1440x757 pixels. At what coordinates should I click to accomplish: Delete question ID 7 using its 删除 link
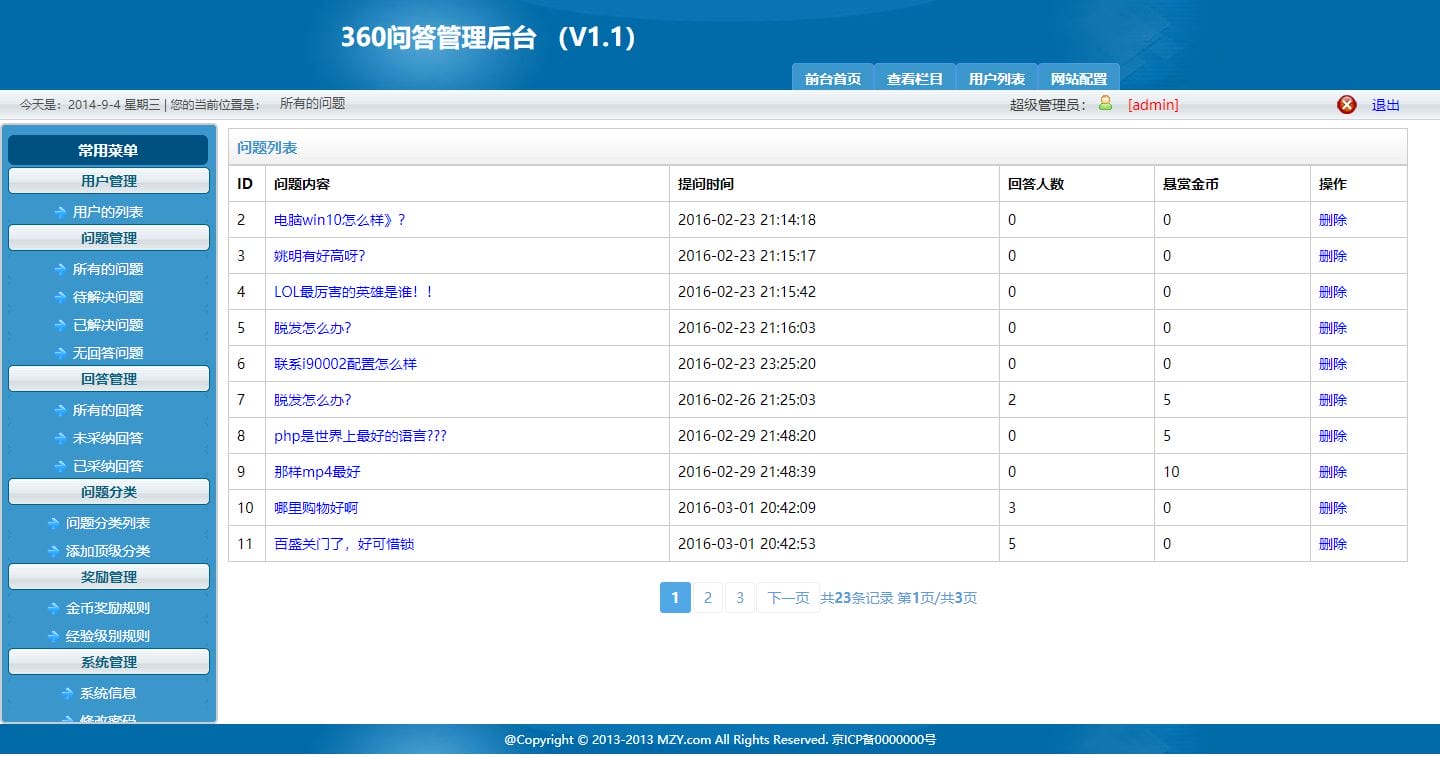click(x=1333, y=399)
